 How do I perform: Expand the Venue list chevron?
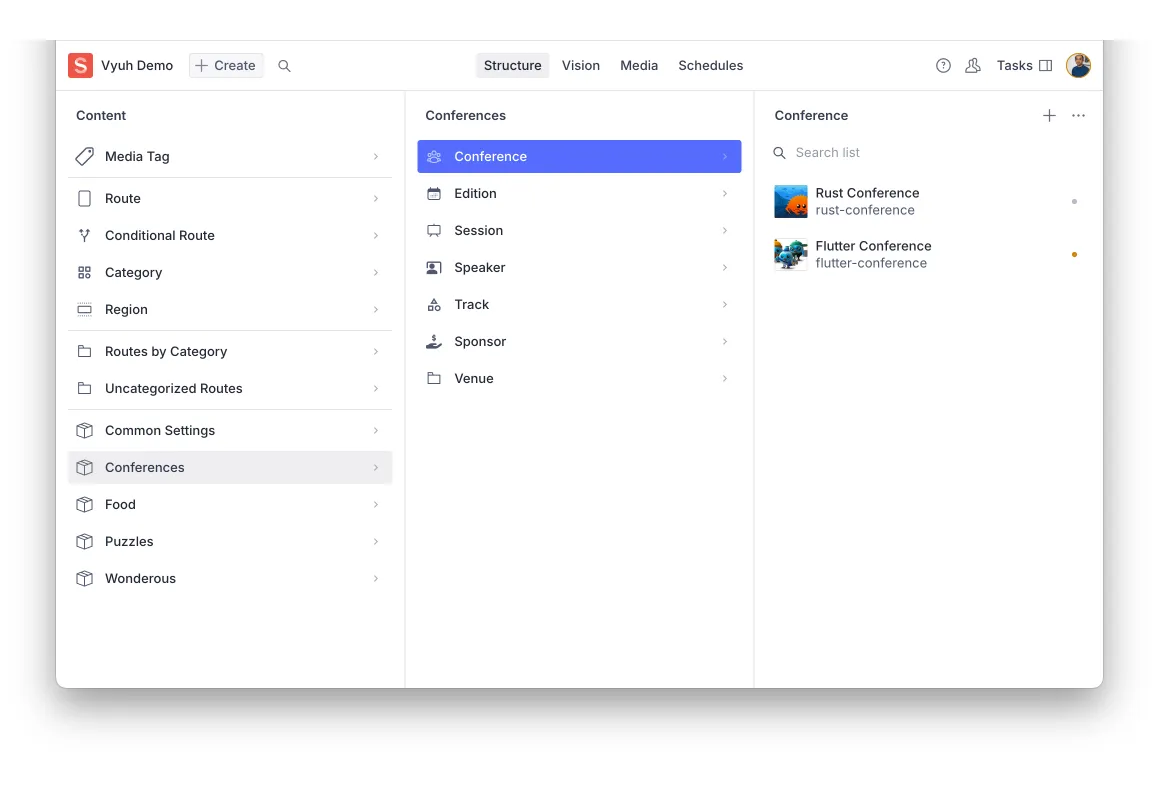pyautogui.click(x=724, y=378)
